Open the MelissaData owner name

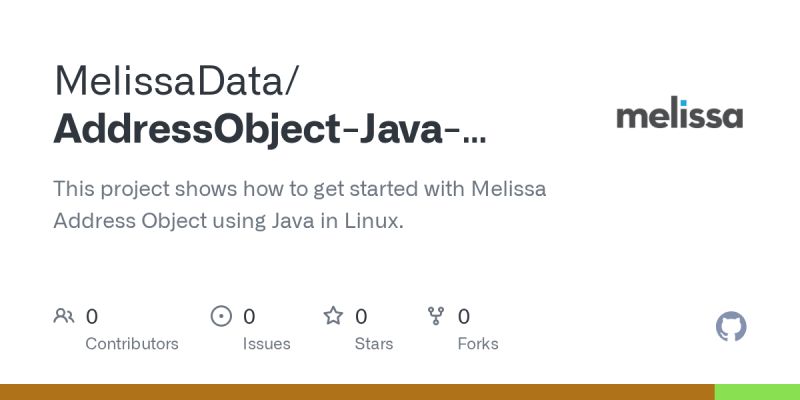coord(176,81)
